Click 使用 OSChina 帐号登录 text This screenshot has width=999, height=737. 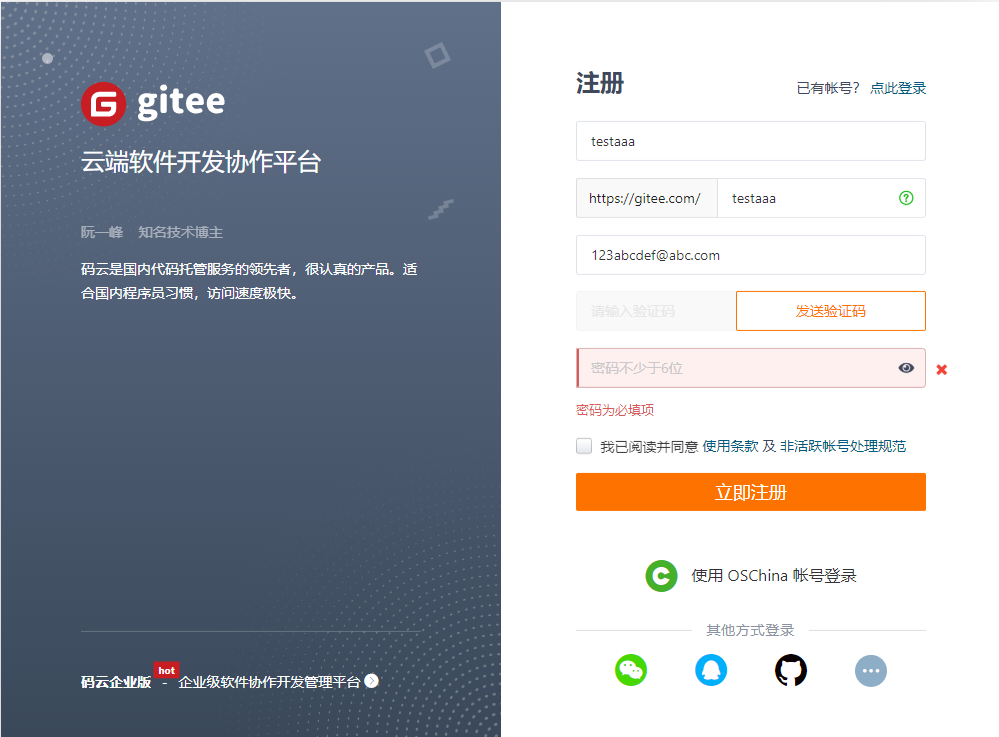pyautogui.click(x=773, y=576)
